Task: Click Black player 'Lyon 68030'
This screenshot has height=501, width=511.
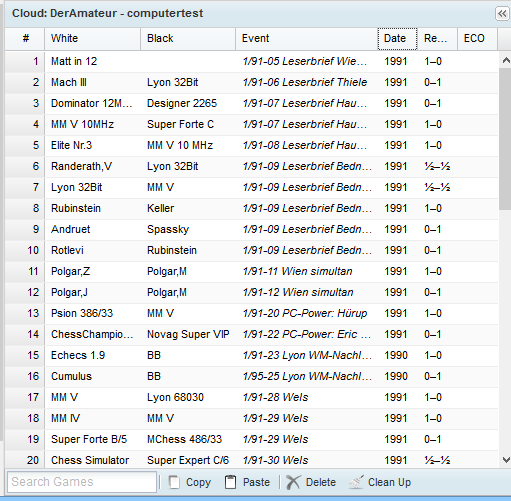Action: pyautogui.click(x=175, y=397)
